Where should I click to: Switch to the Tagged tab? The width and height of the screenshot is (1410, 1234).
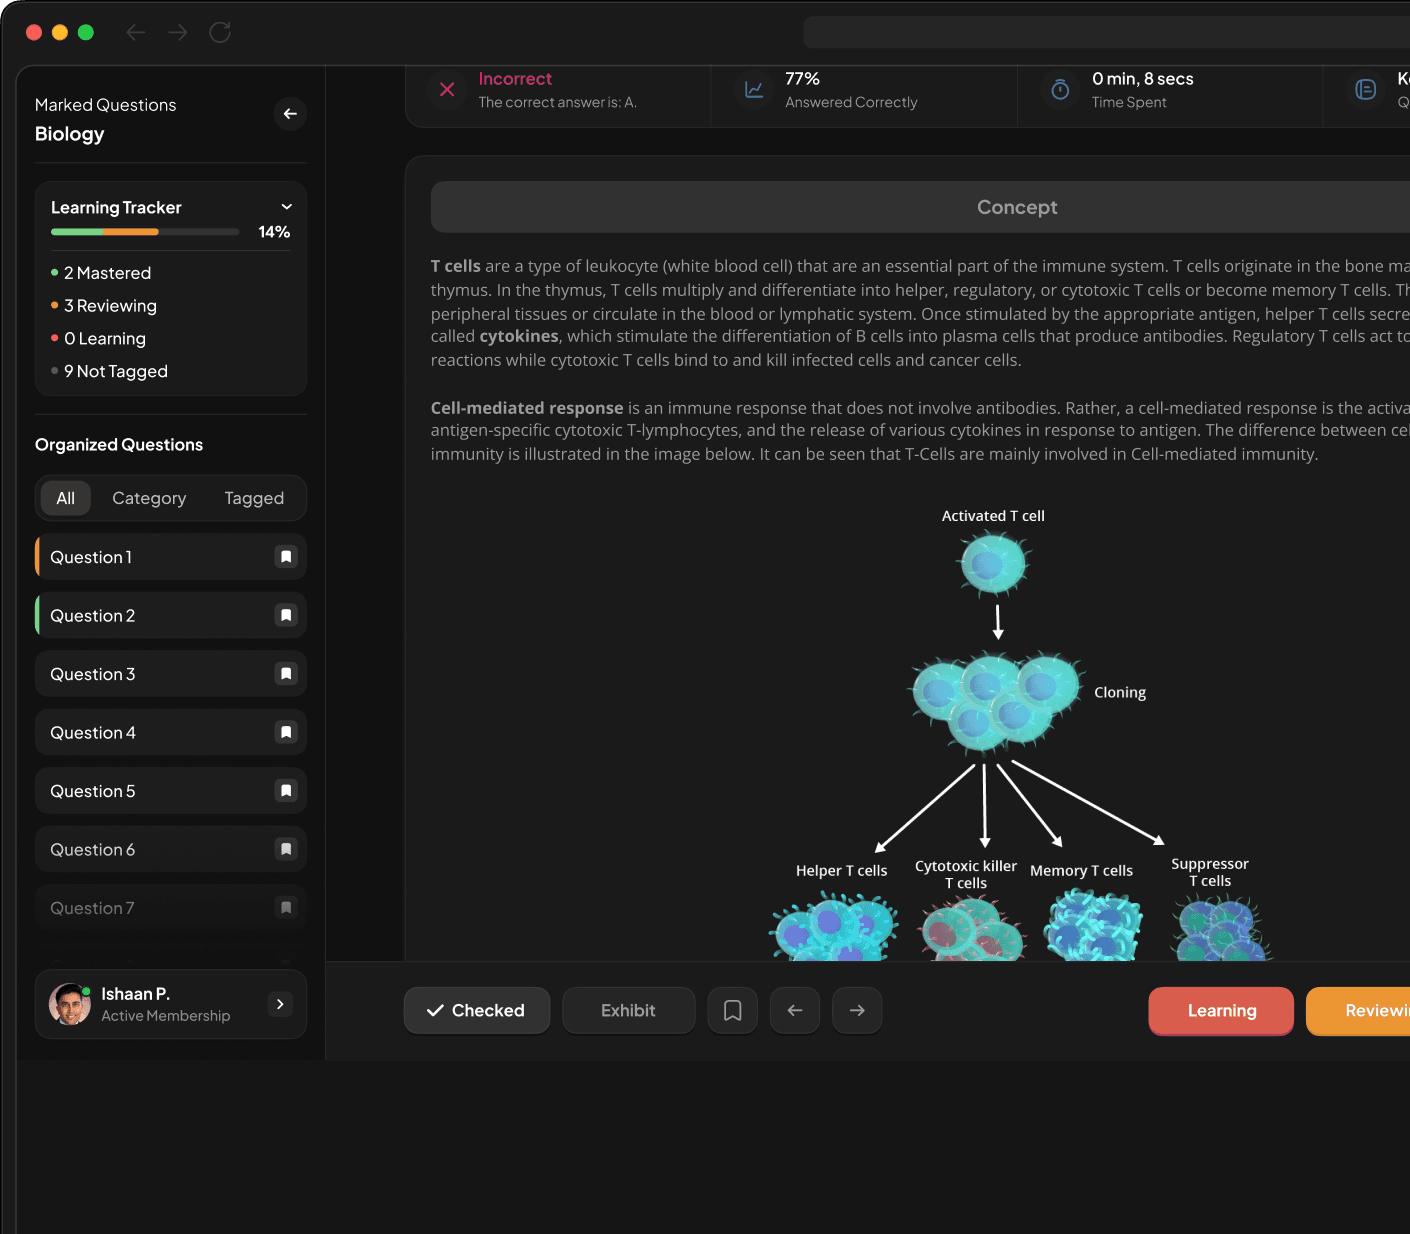pos(254,497)
